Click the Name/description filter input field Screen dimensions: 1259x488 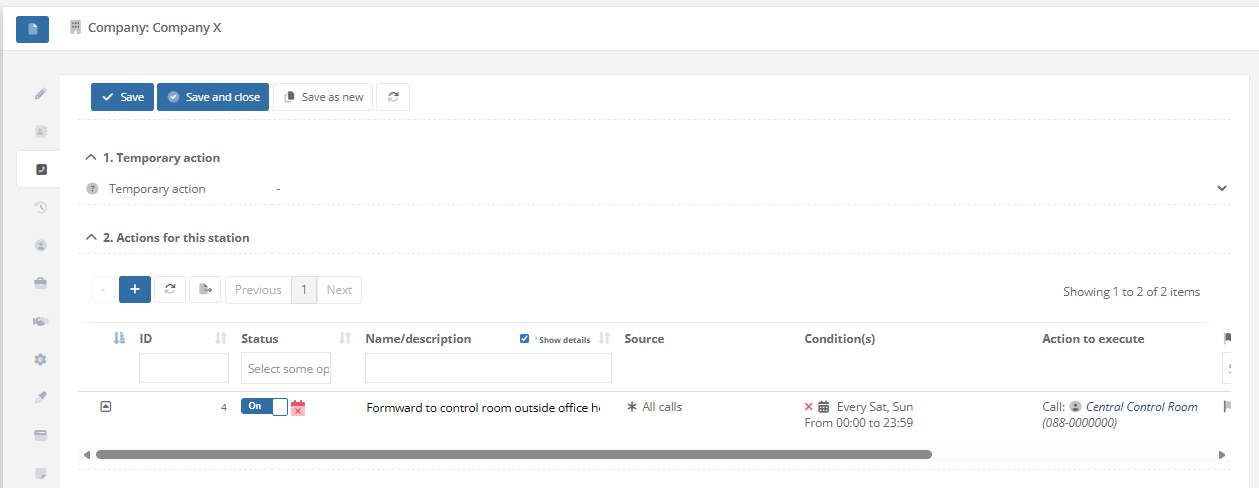(488, 369)
